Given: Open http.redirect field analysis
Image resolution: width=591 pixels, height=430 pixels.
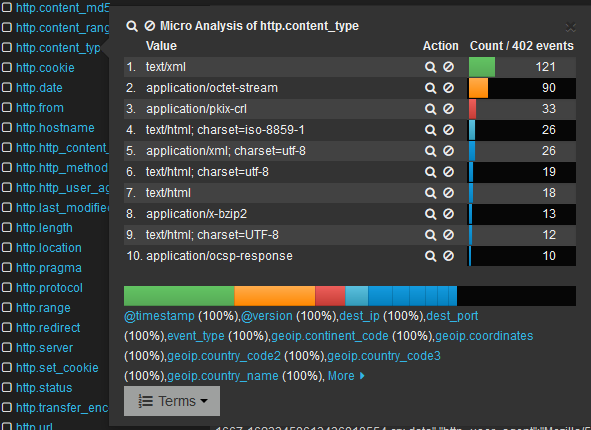Looking at the screenshot, I should 48,327.
